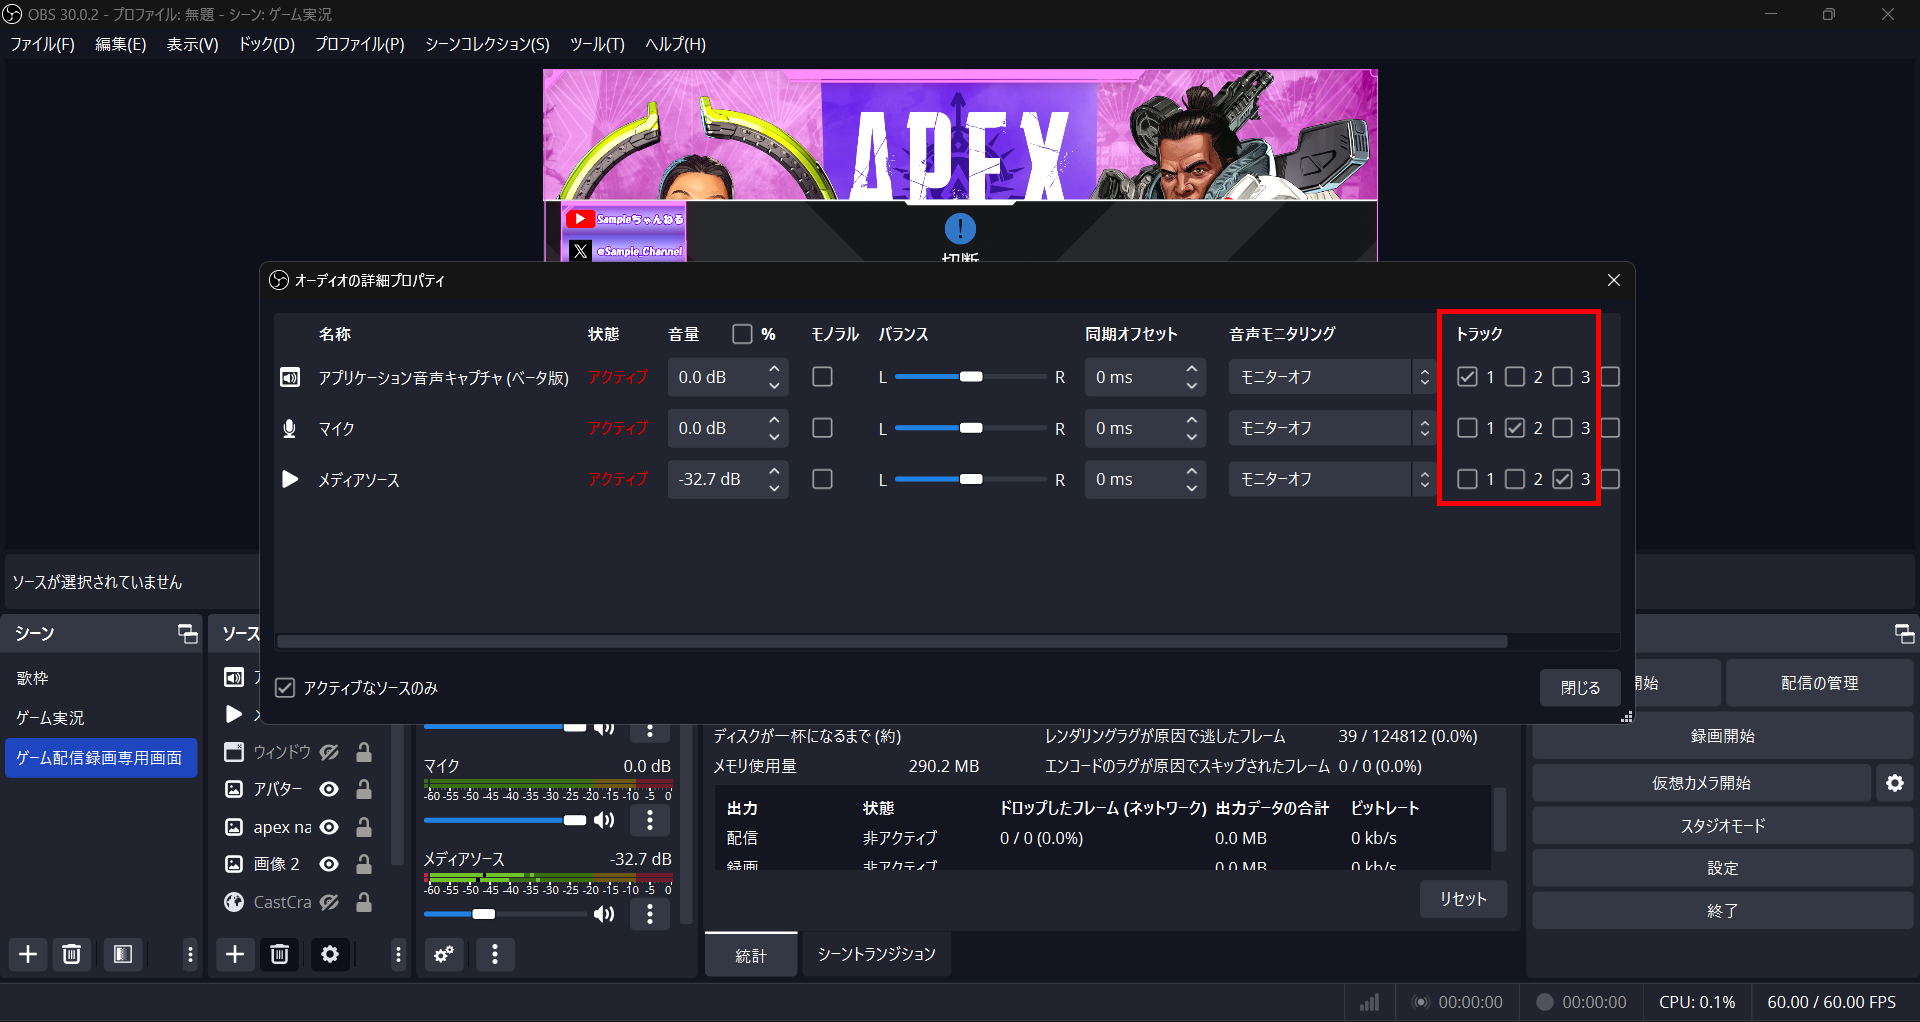Click the remove scene trash icon

[x=71, y=954]
